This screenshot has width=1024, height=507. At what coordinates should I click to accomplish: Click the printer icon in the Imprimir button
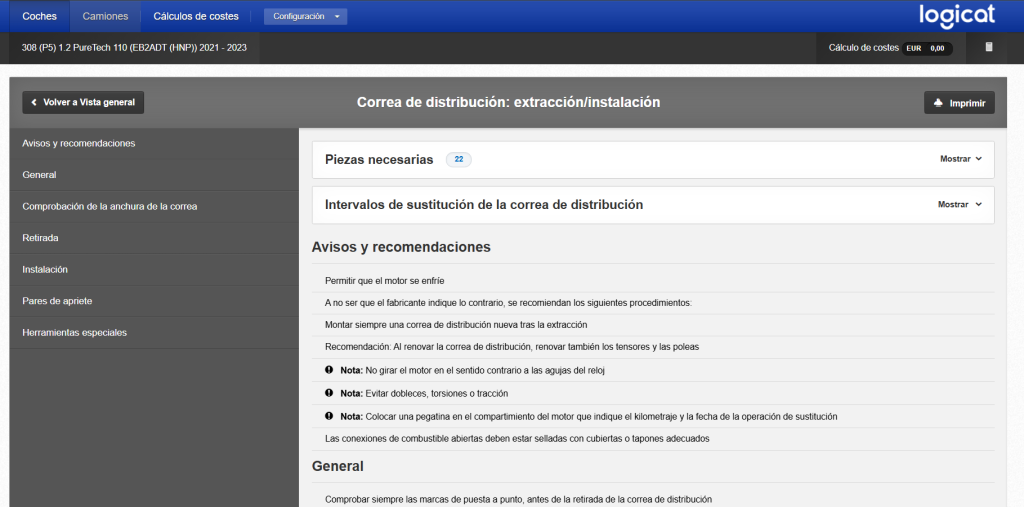[938, 103]
